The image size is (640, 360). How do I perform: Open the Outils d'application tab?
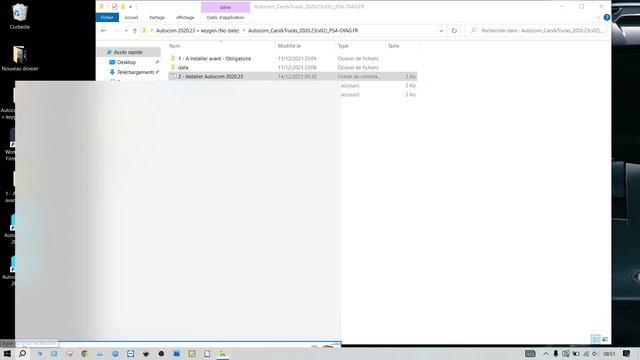tap(225, 18)
